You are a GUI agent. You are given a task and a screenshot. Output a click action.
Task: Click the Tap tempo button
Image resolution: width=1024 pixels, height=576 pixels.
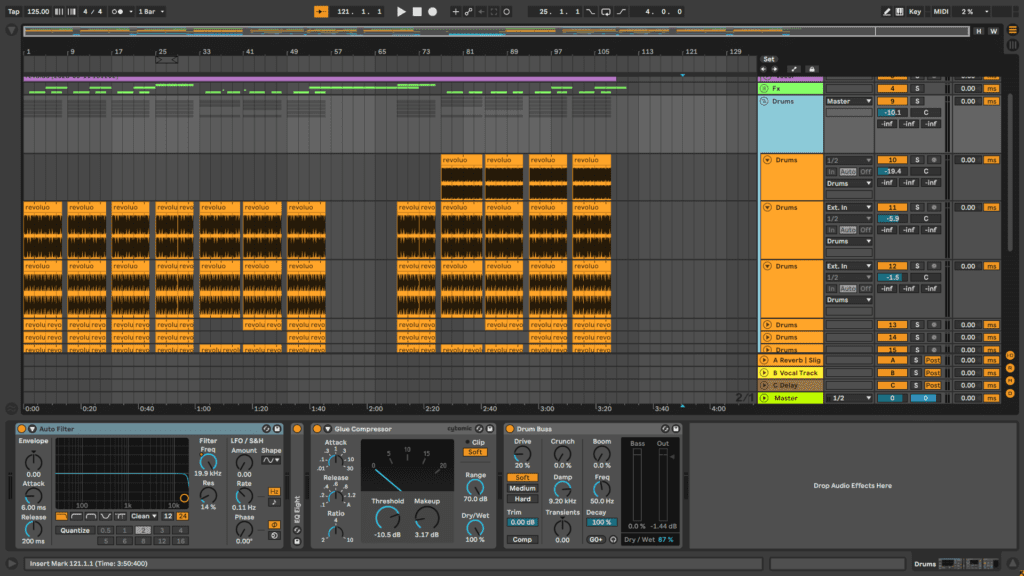(x=14, y=12)
